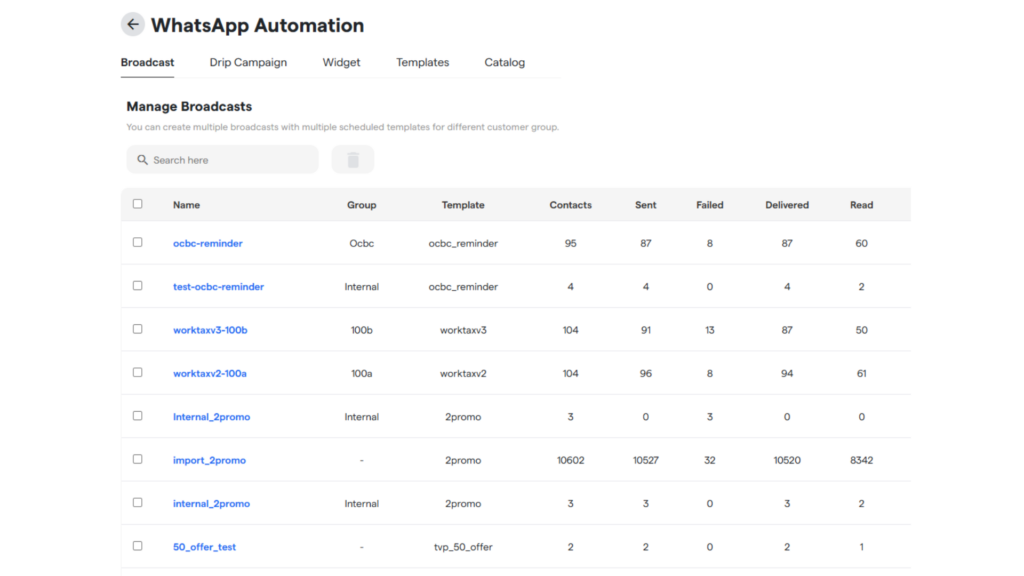Click the Contacts column header

tap(570, 205)
